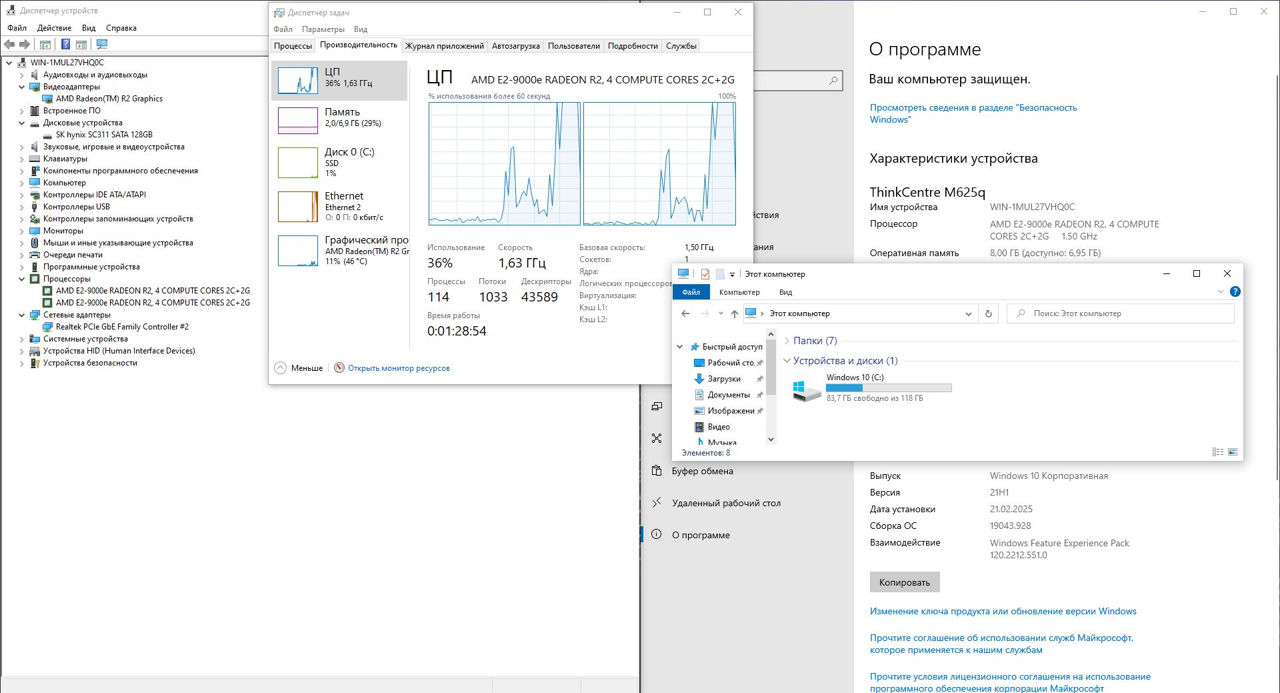The height and width of the screenshot is (693, 1280).
Task: Click the blue Explorer help question icon
Action: 1235,292
